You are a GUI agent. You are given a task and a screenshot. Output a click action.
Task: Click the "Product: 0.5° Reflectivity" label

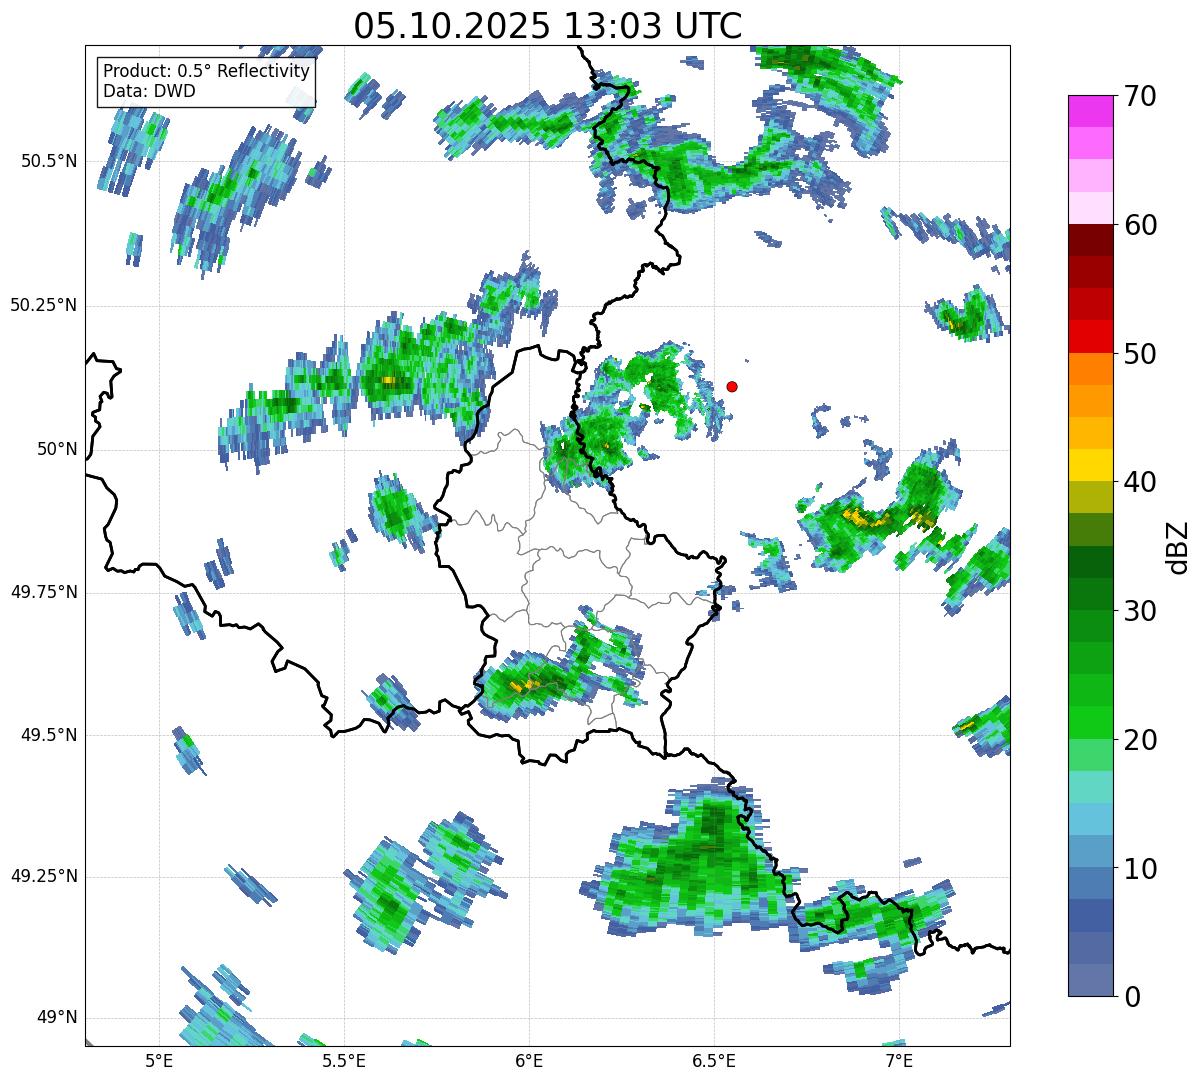(x=207, y=72)
